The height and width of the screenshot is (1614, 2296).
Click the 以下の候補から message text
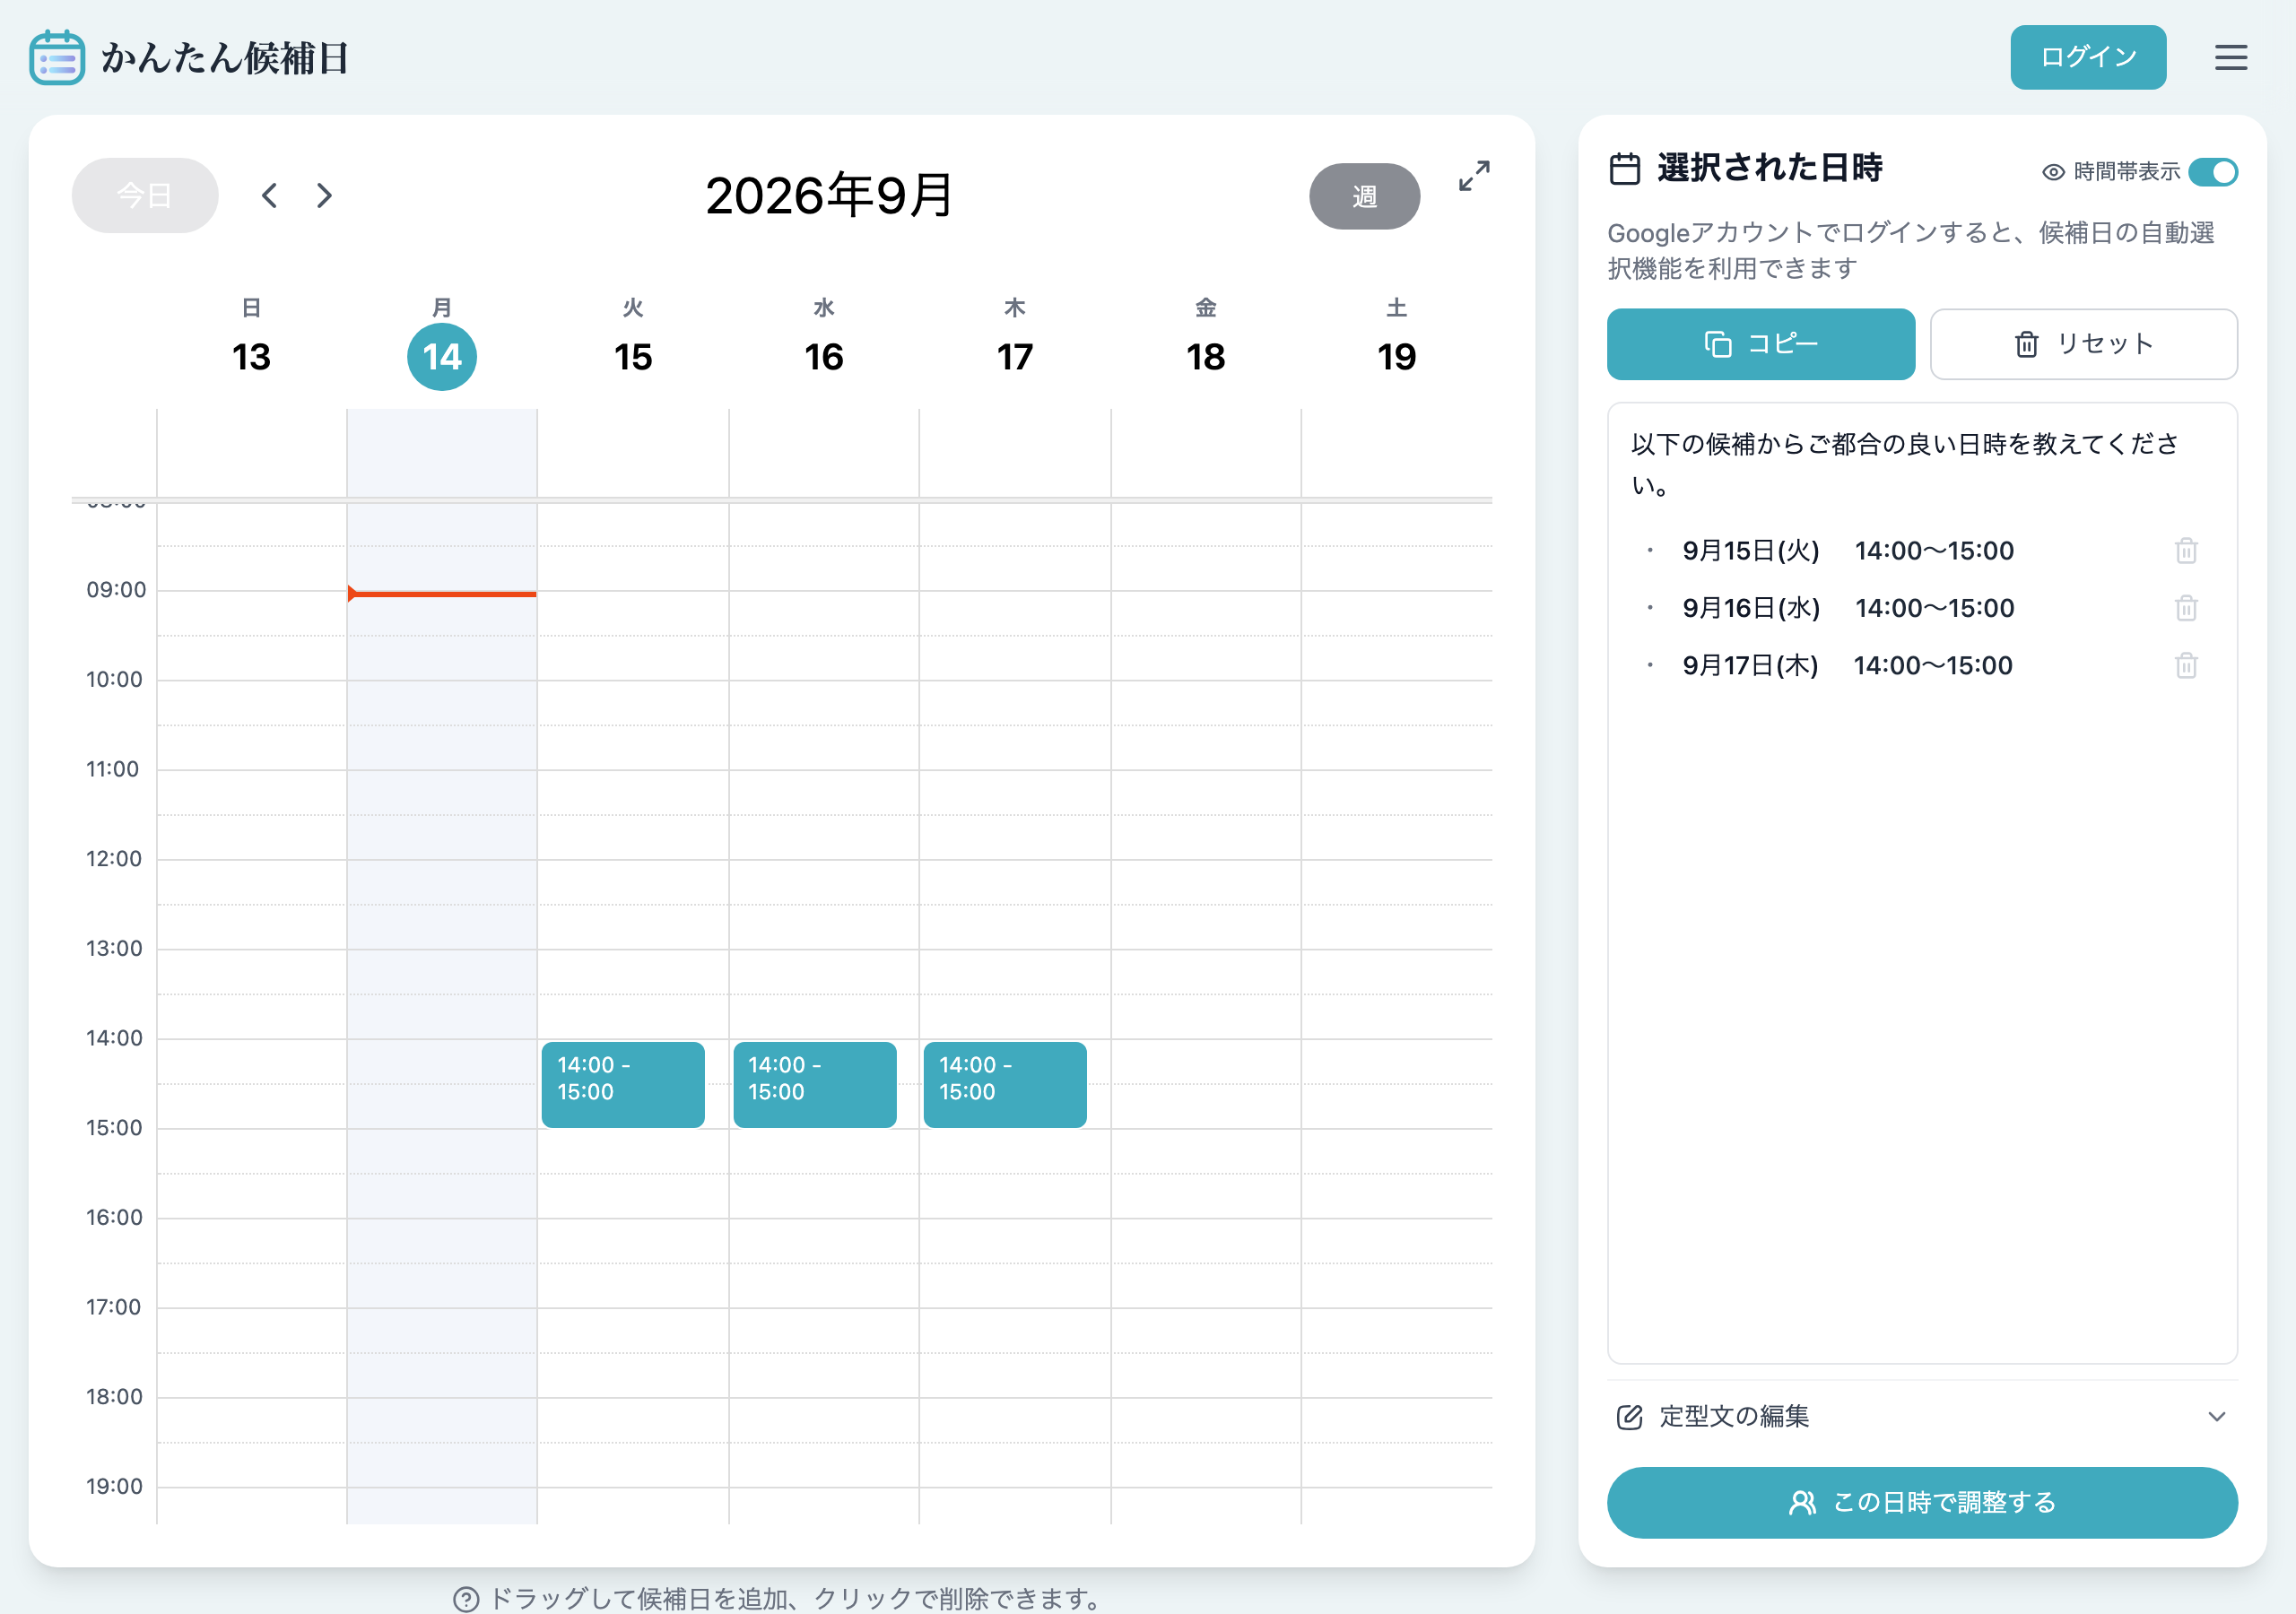tap(1905, 464)
